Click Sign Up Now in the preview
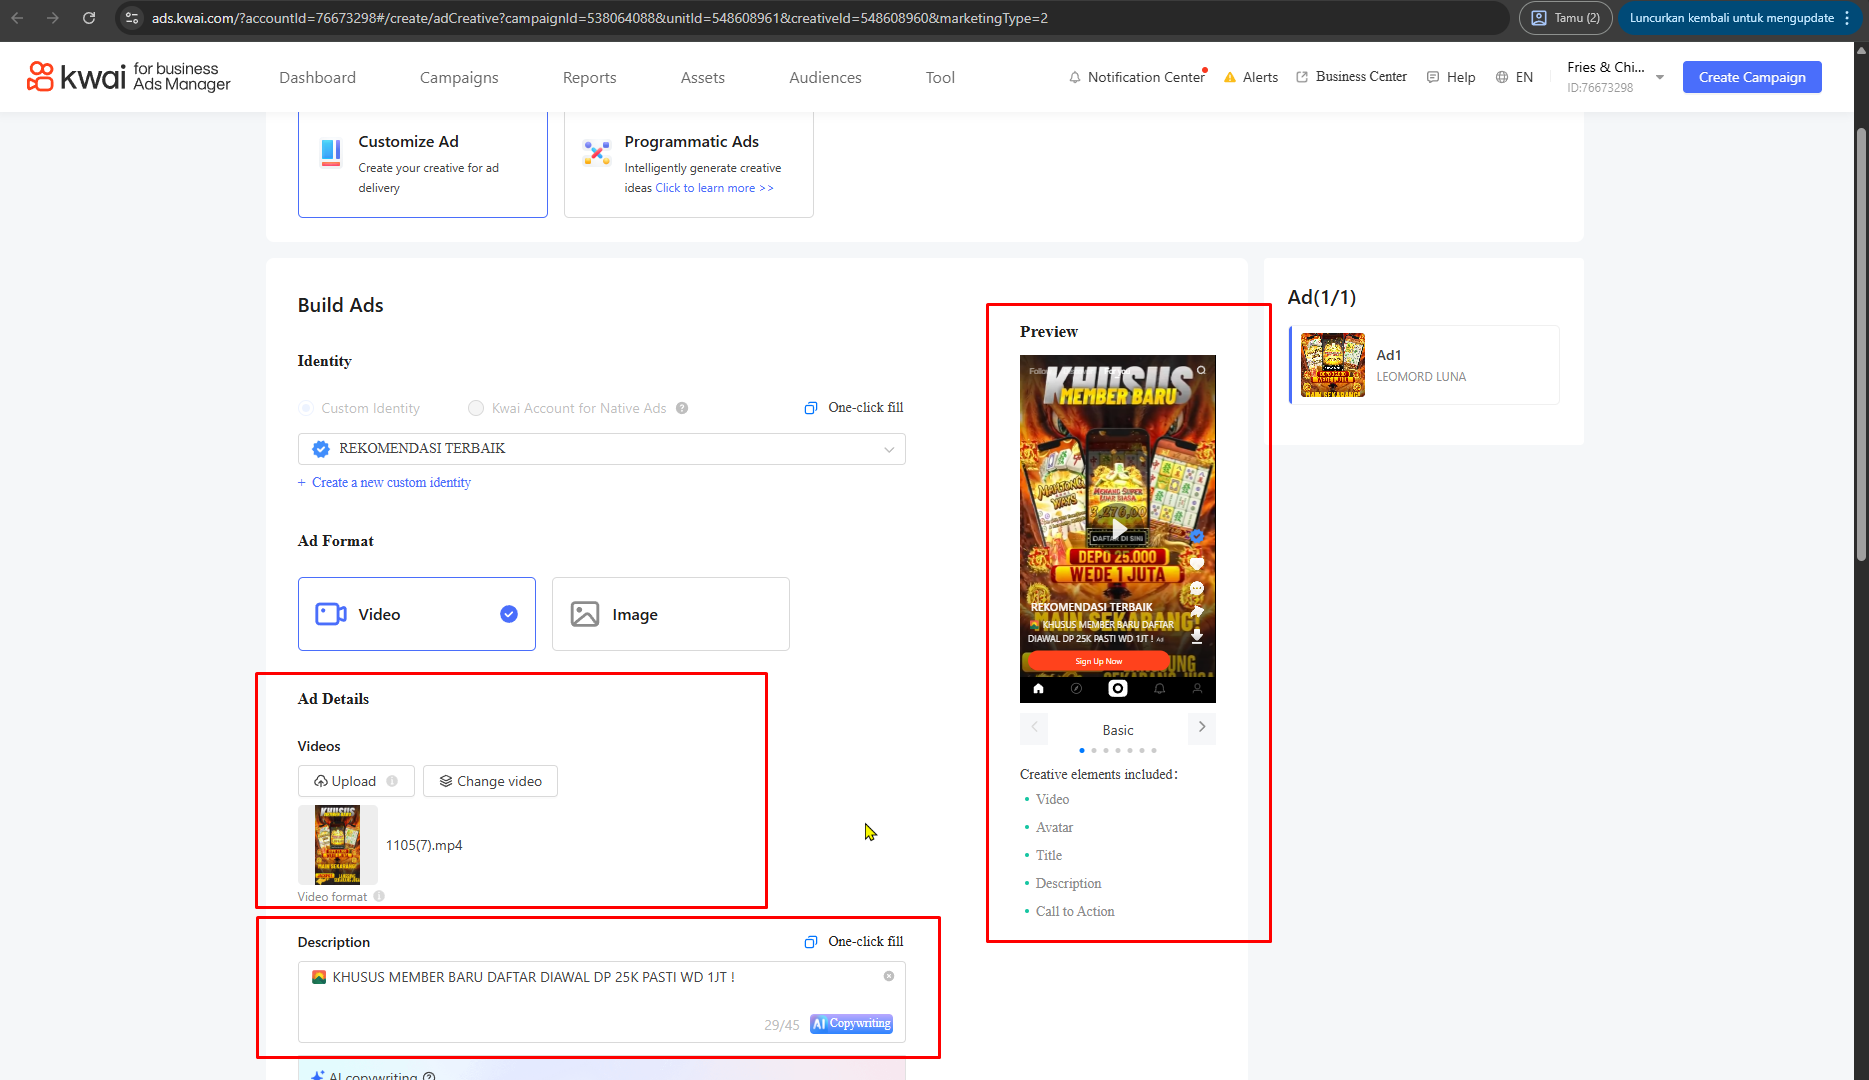Image resolution: width=1869 pixels, height=1080 pixels. pos(1098,661)
